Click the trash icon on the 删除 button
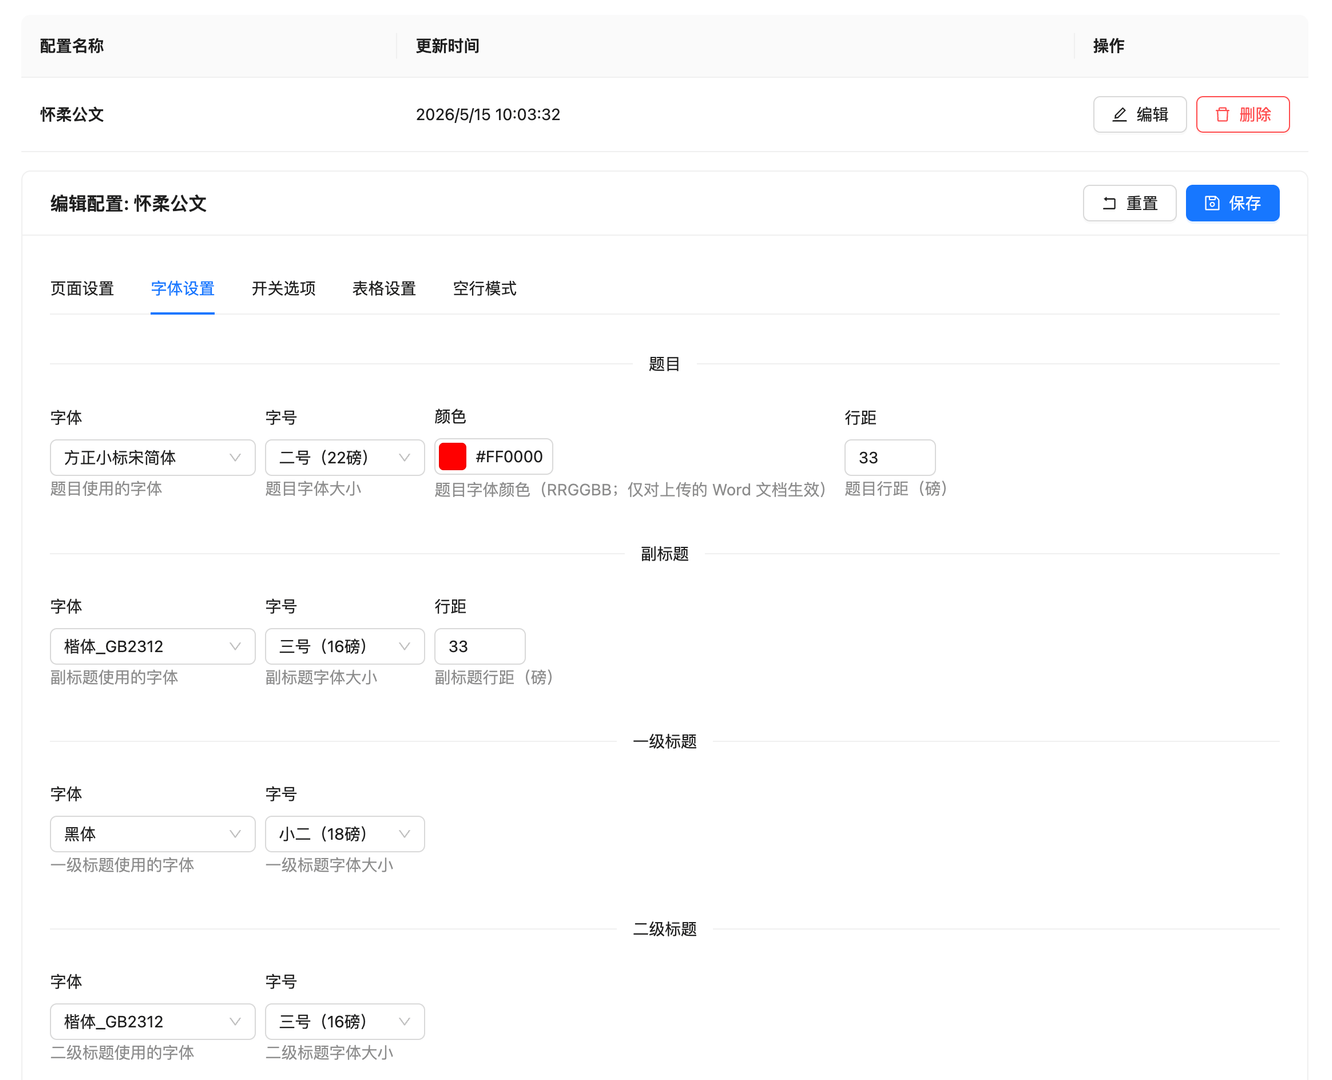Image resolution: width=1332 pixels, height=1080 pixels. click(1222, 115)
